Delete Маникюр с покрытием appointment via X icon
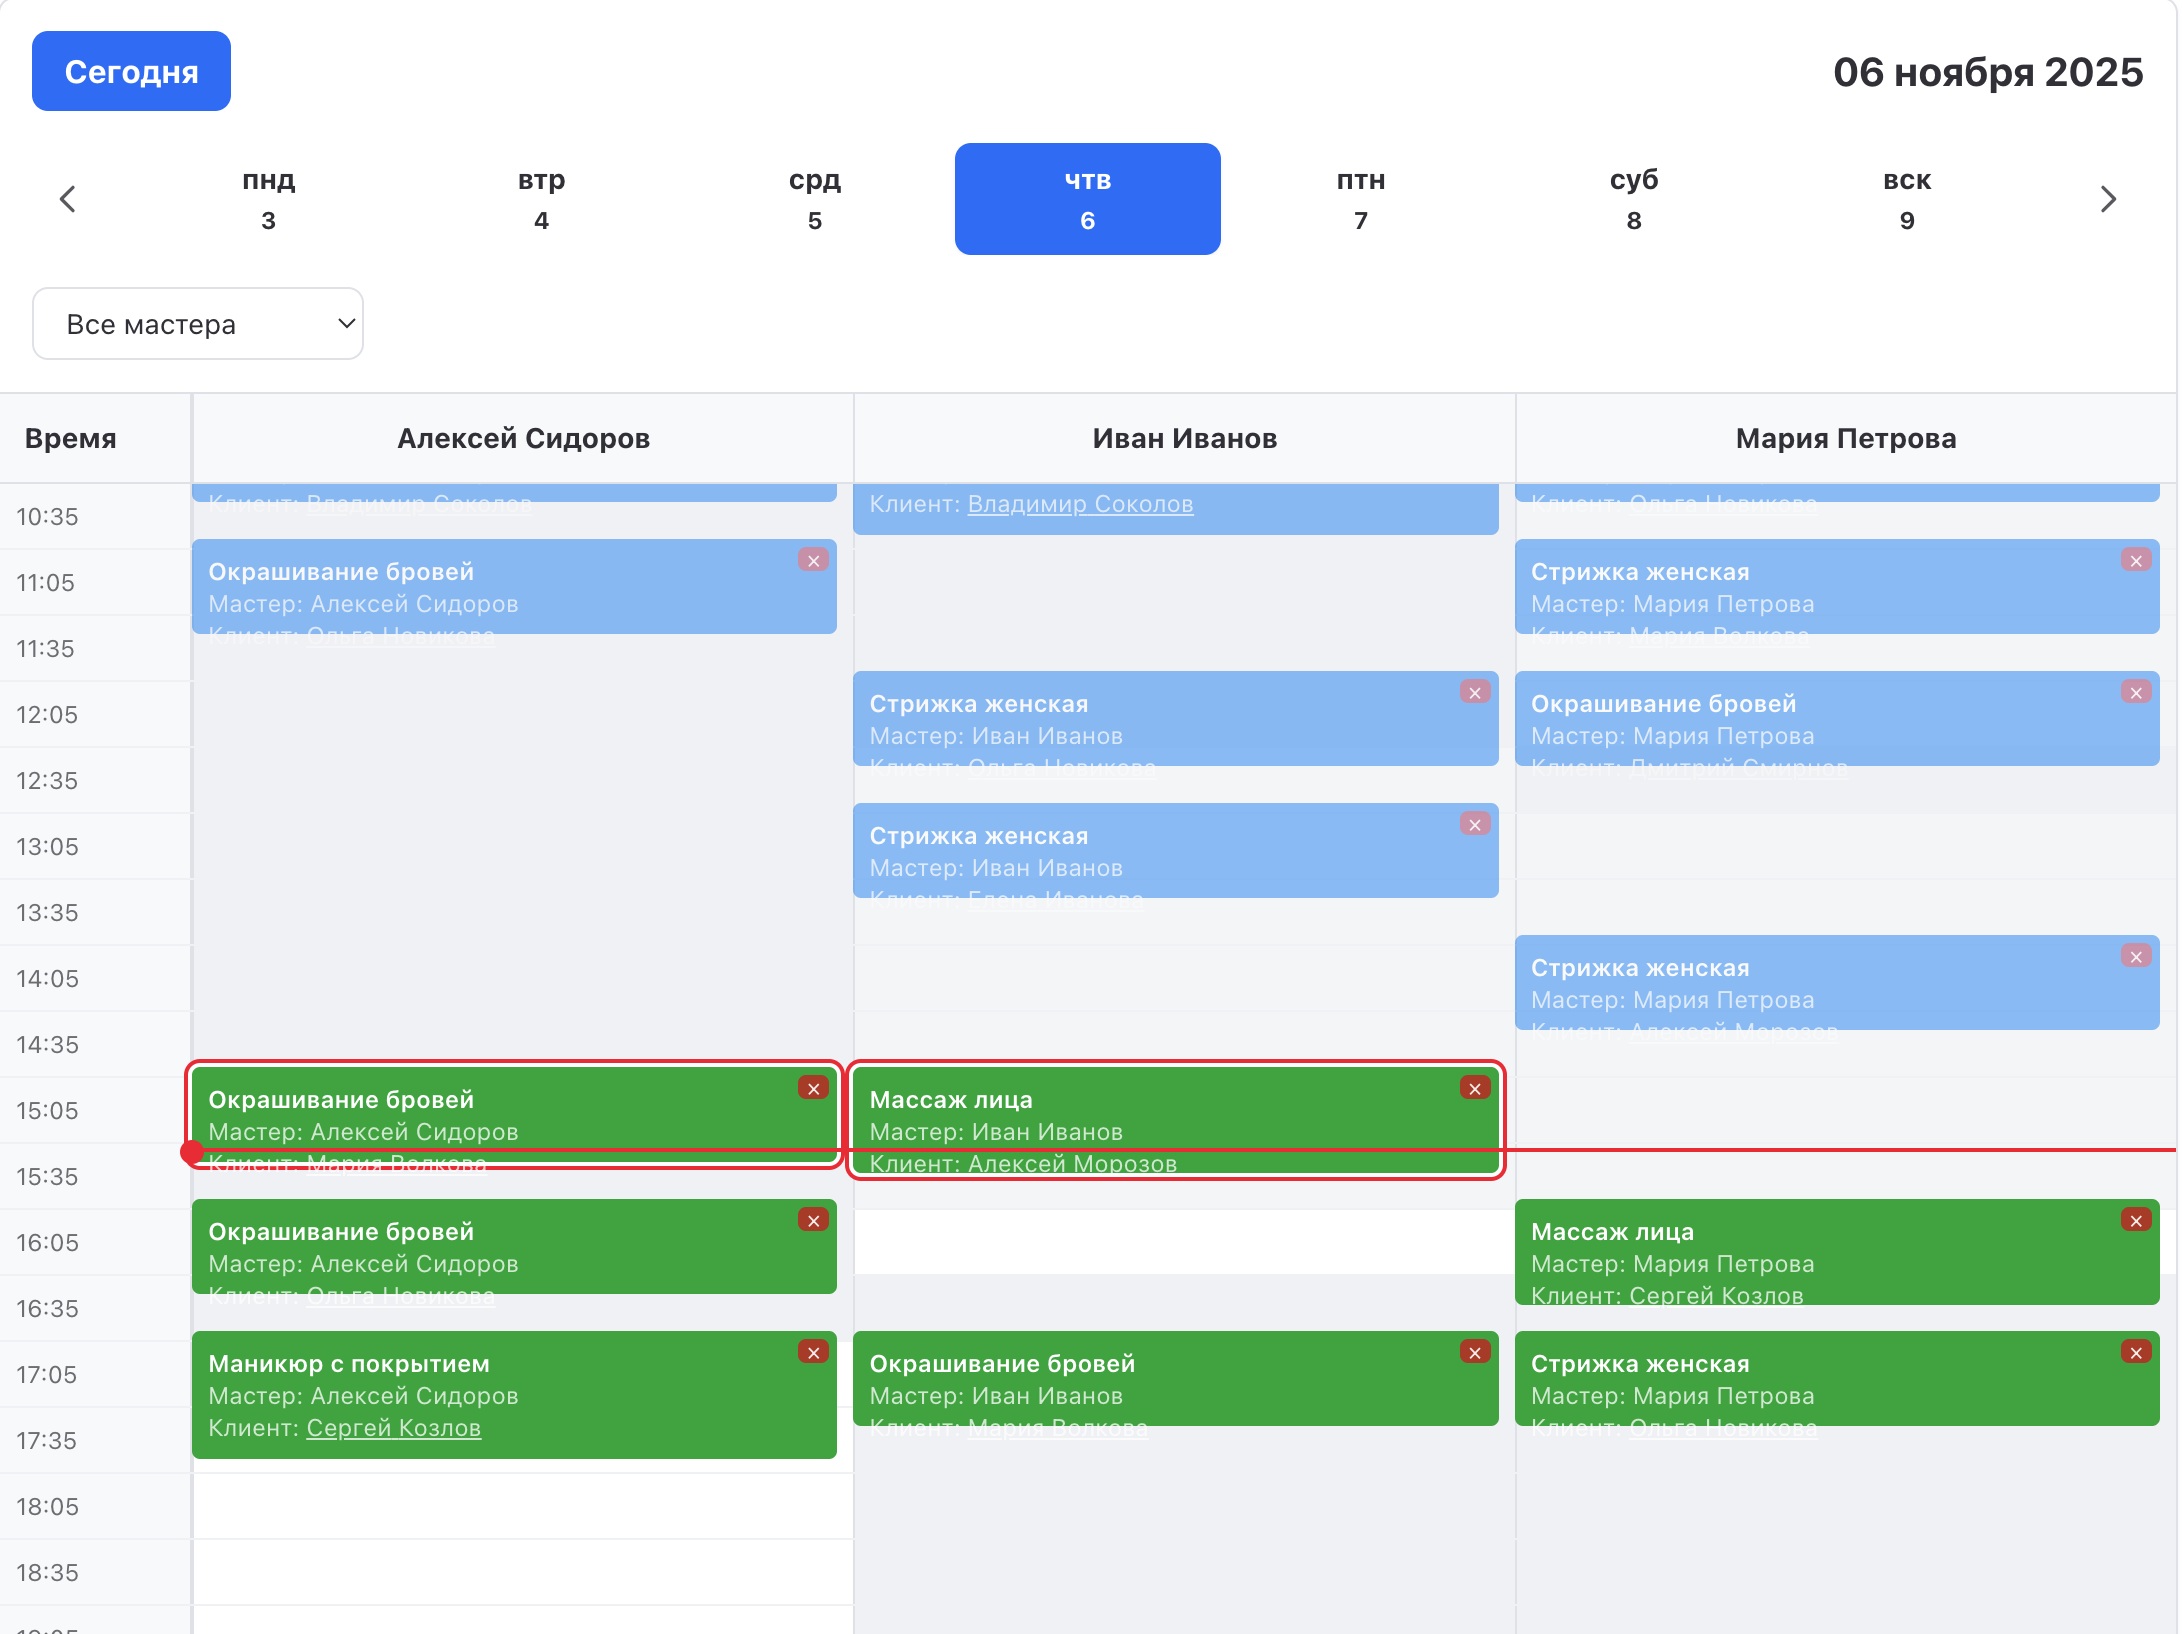The image size is (2182, 1634). click(813, 1352)
